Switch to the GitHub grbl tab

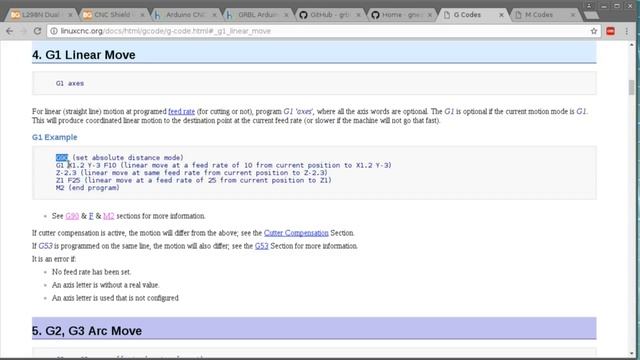coord(329,15)
